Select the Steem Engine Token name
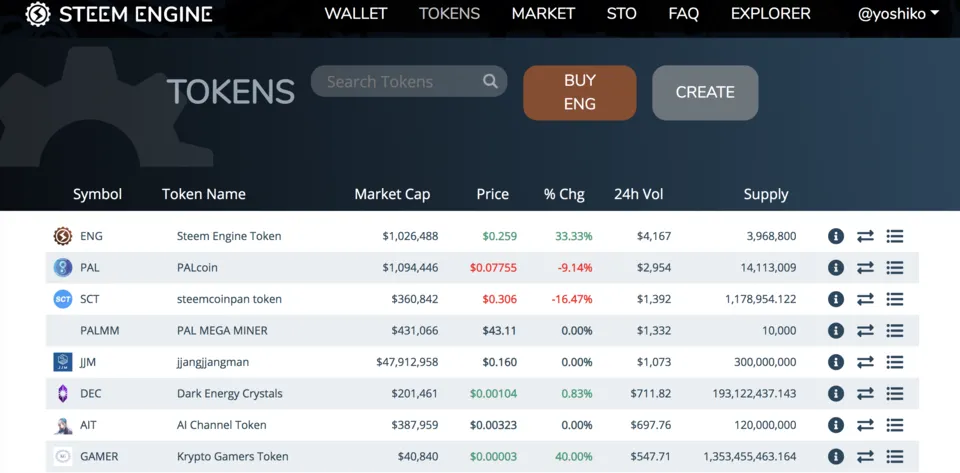The image size is (960, 473). point(229,236)
